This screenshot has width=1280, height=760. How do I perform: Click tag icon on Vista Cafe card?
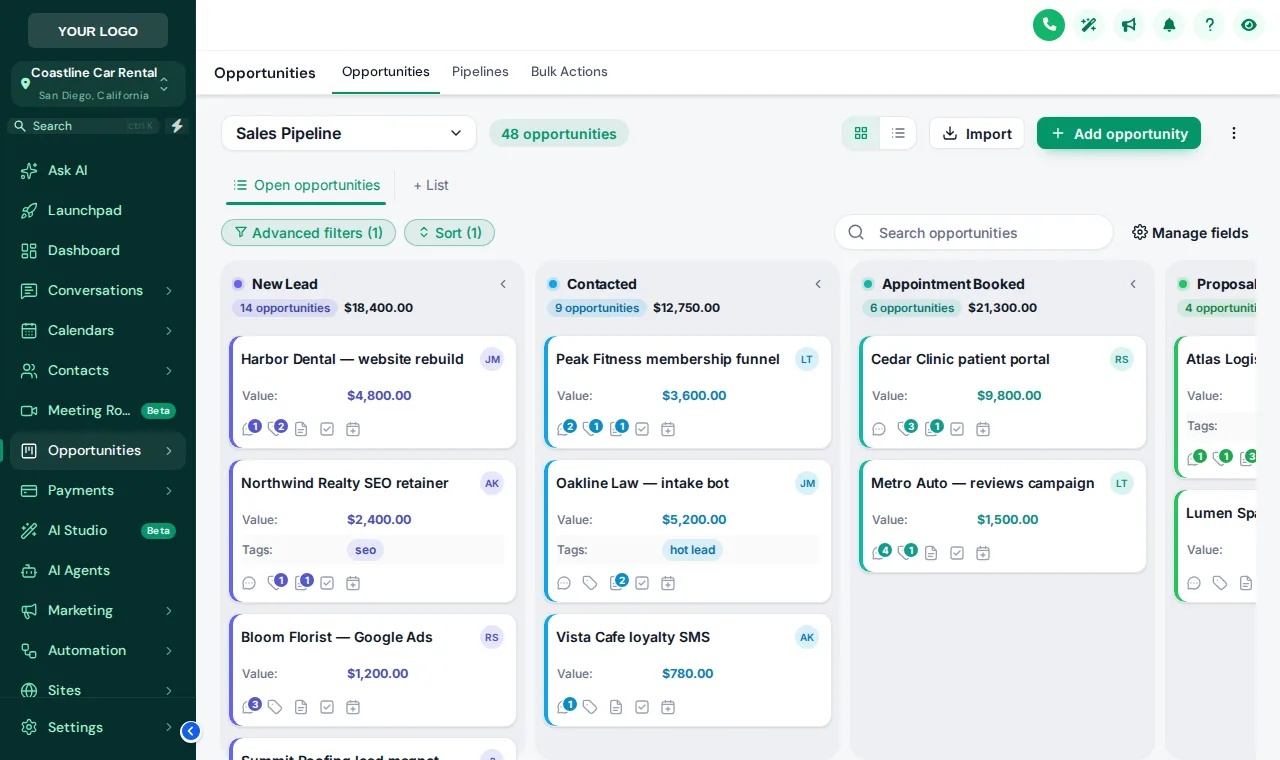coord(590,707)
